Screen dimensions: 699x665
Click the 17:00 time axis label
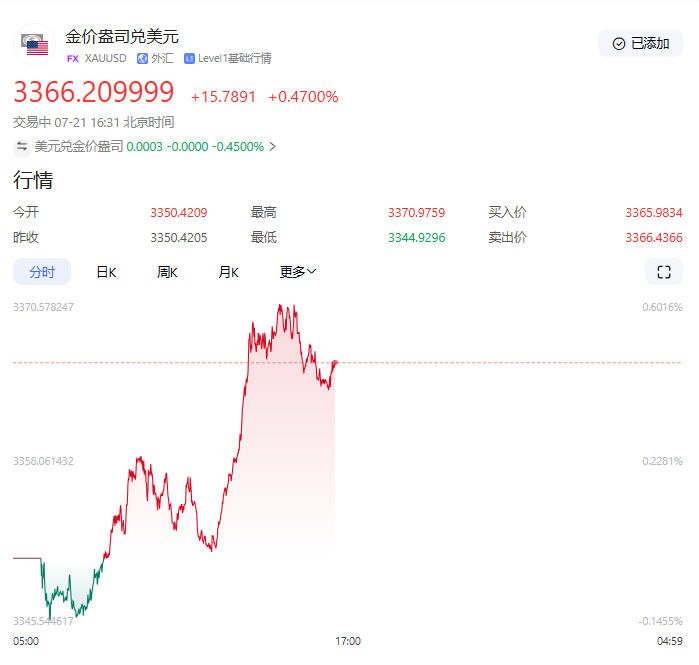[347, 641]
